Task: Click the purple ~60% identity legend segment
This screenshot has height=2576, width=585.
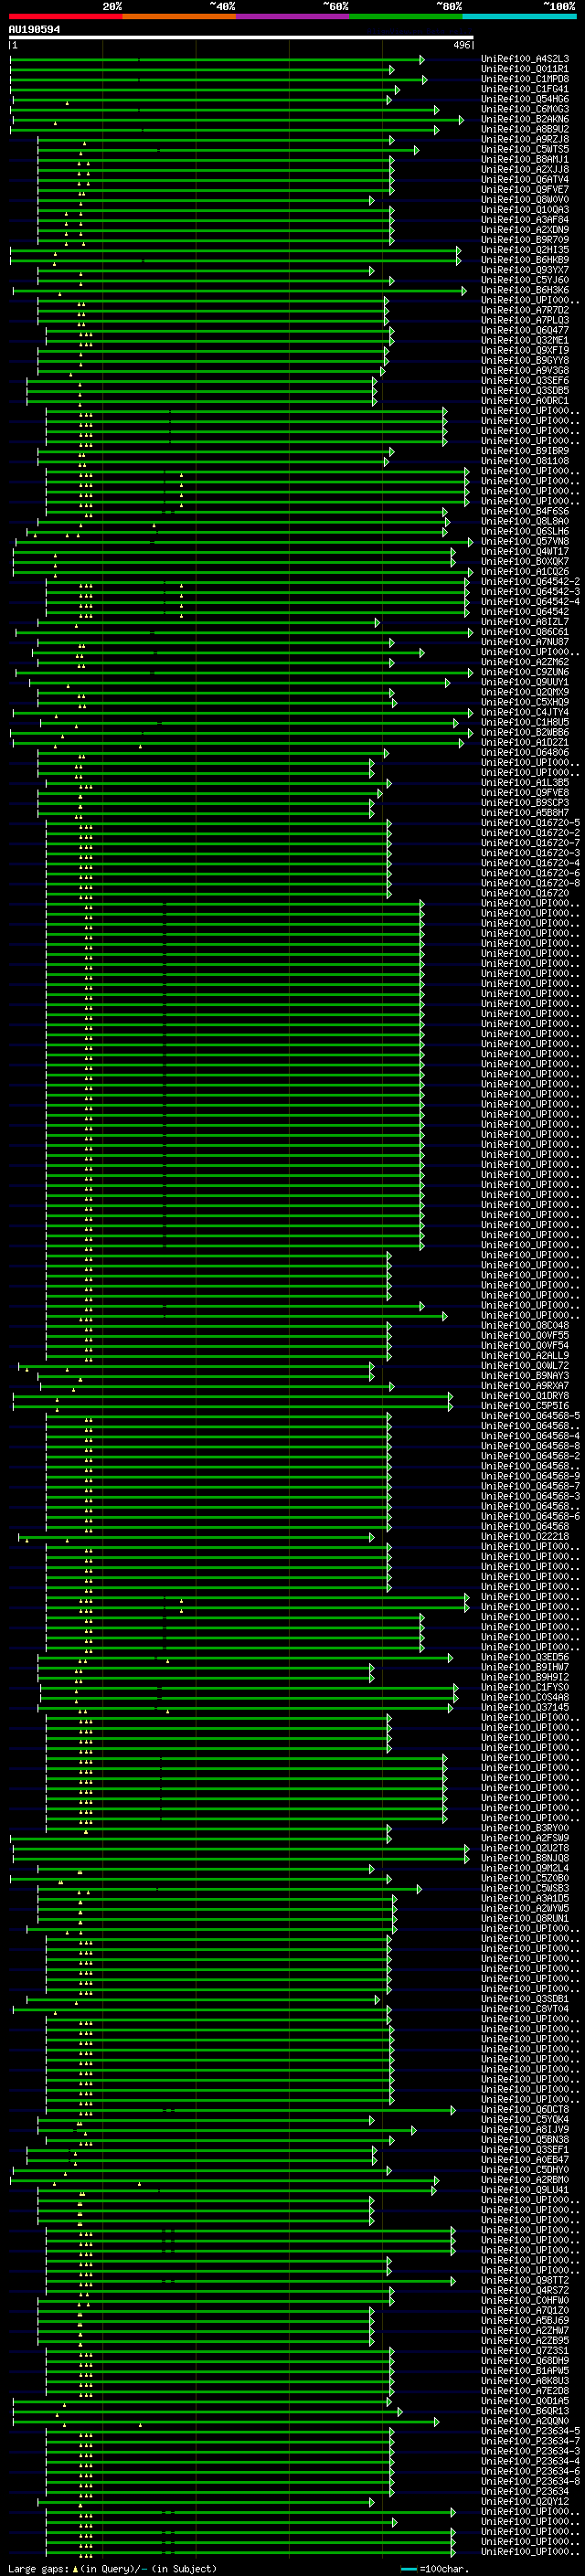Action: click(x=293, y=16)
